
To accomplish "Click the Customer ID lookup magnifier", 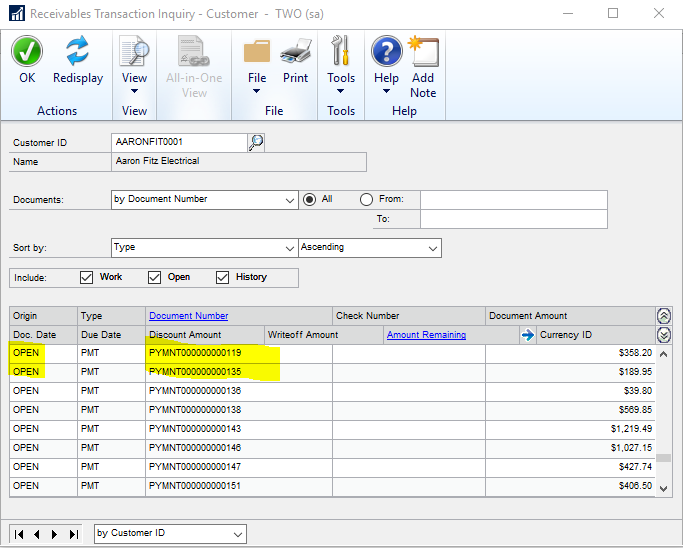I will tap(256, 142).
